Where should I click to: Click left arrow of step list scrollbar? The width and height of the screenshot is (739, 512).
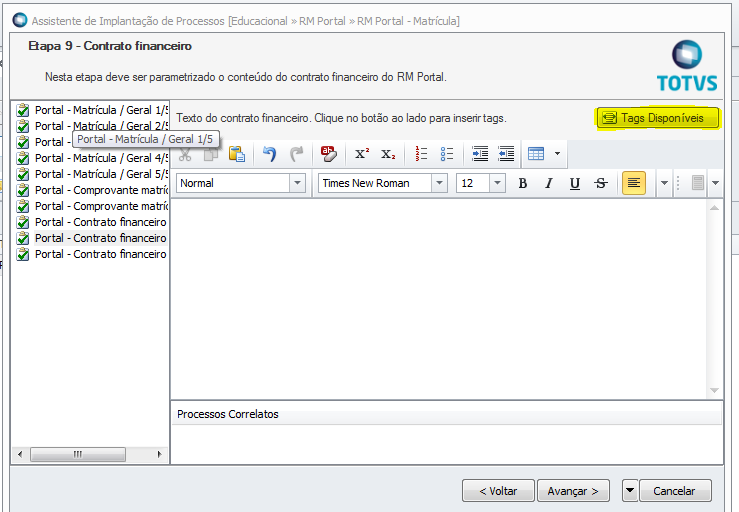point(20,454)
